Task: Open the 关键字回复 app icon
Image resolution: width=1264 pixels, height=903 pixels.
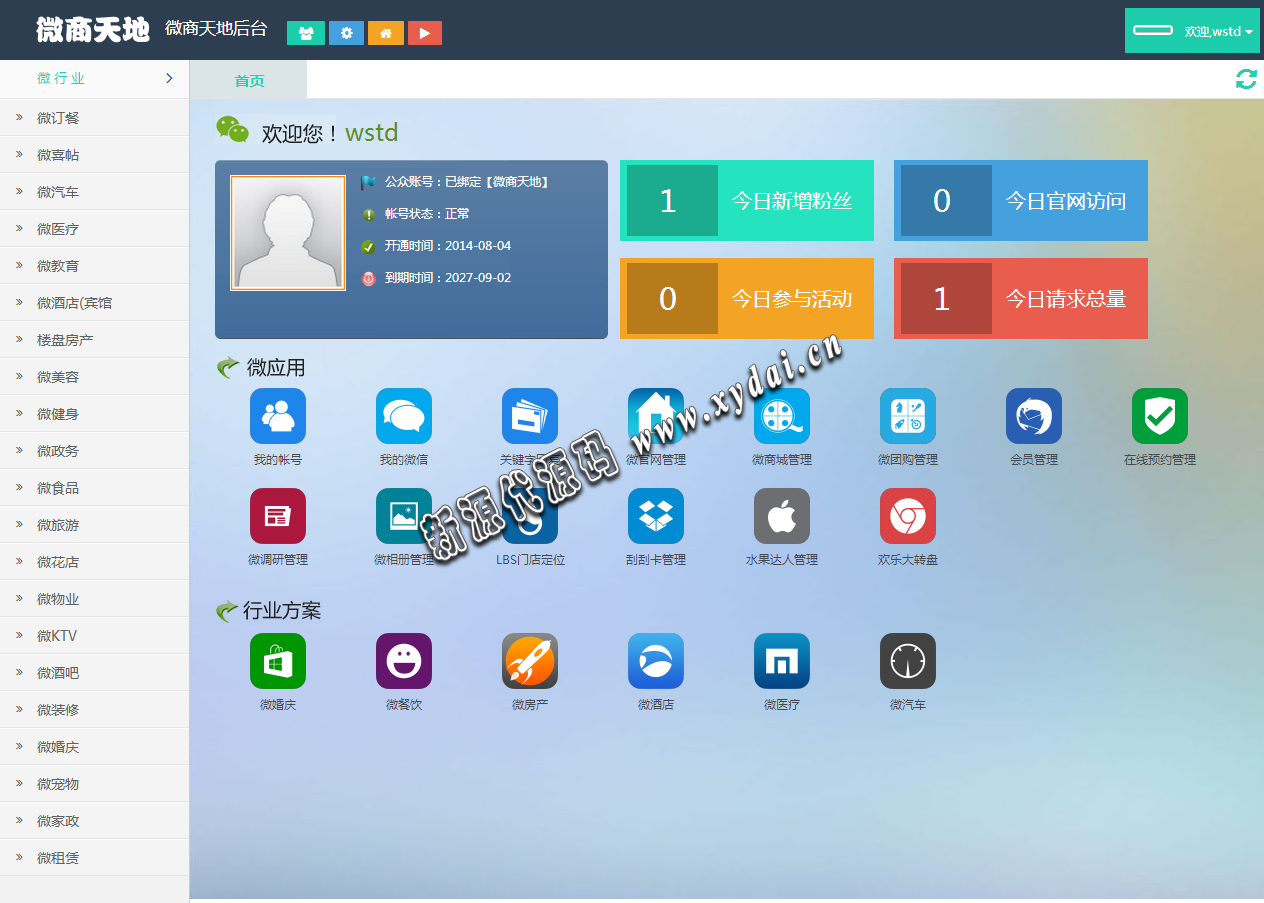Action: (530, 416)
